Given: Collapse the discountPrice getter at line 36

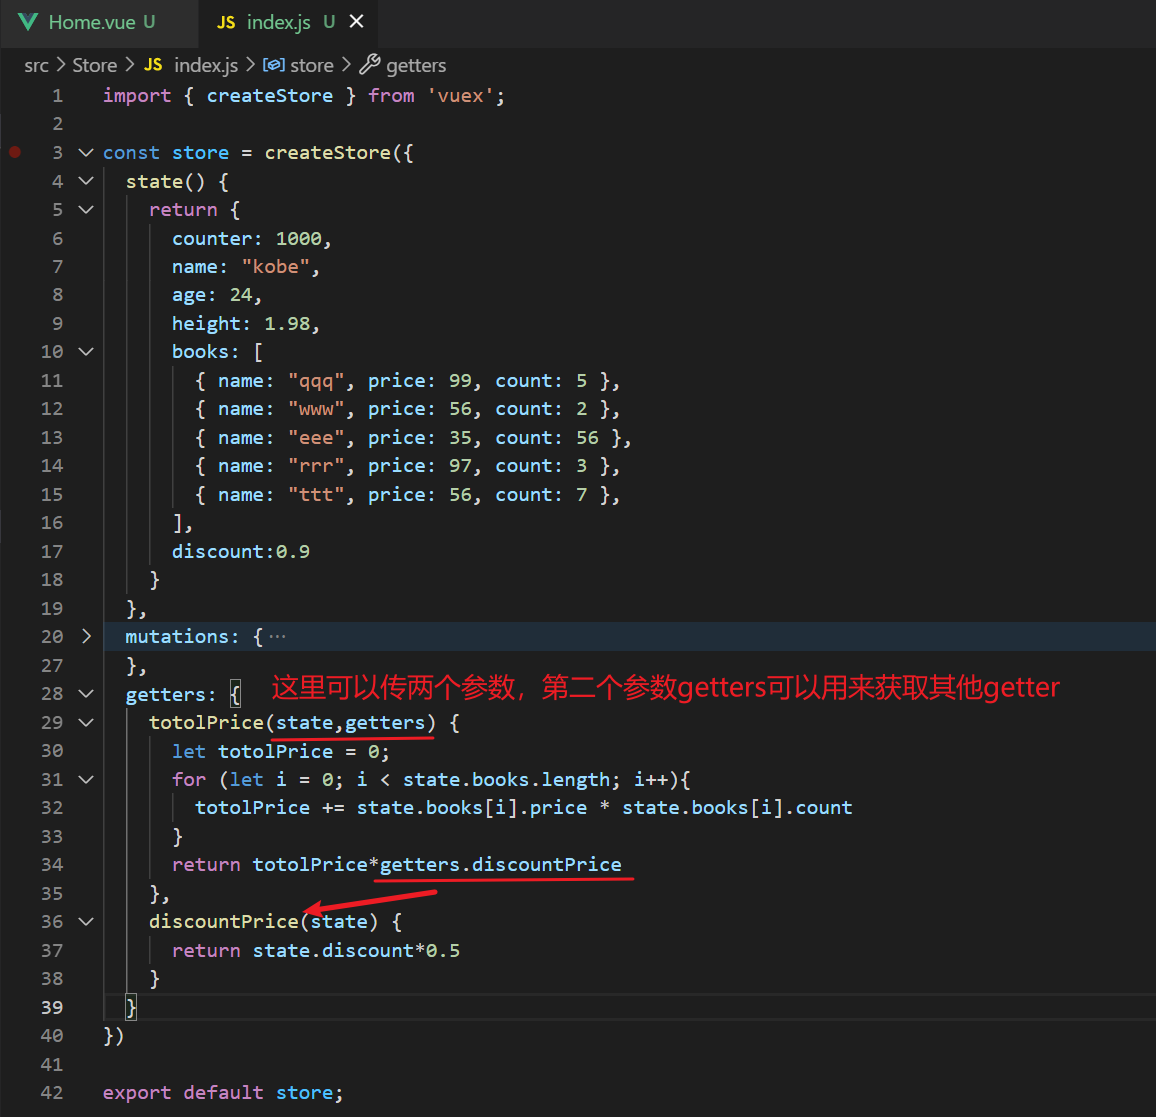Looking at the screenshot, I should point(86,922).
